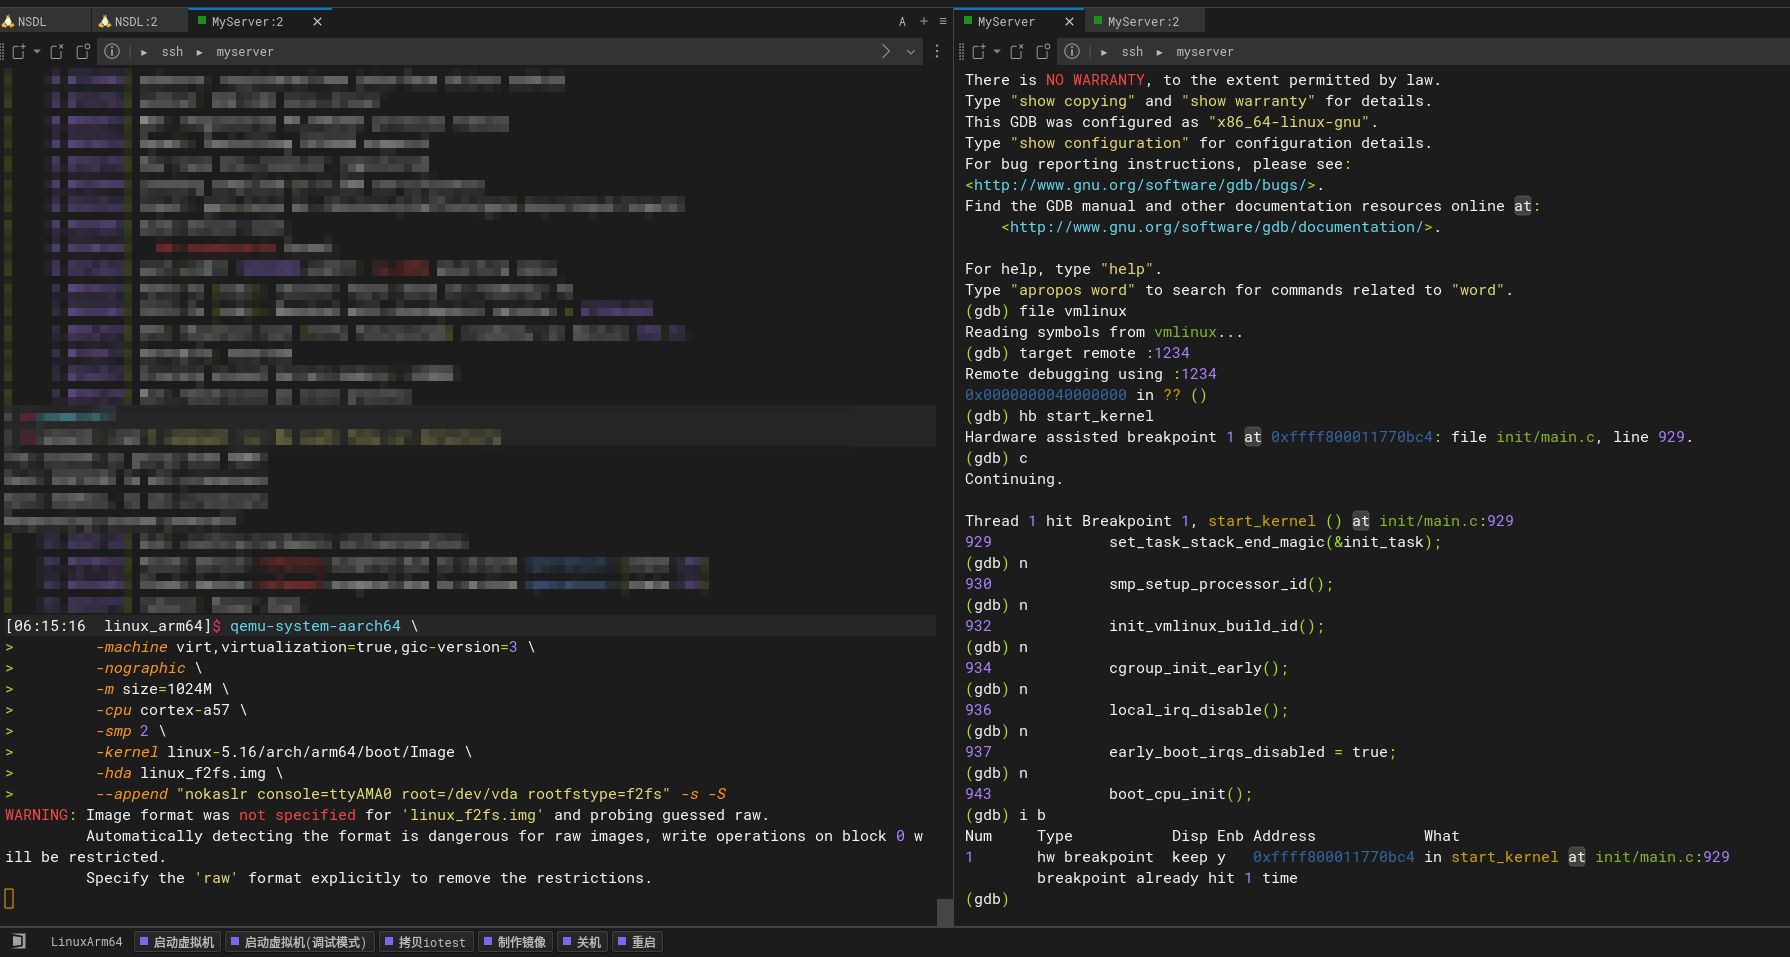Click the duplicate-tab icon in the right pane toolbar
The image size is (1790, 957).
pyautogui.click(x=1042, y=51)
